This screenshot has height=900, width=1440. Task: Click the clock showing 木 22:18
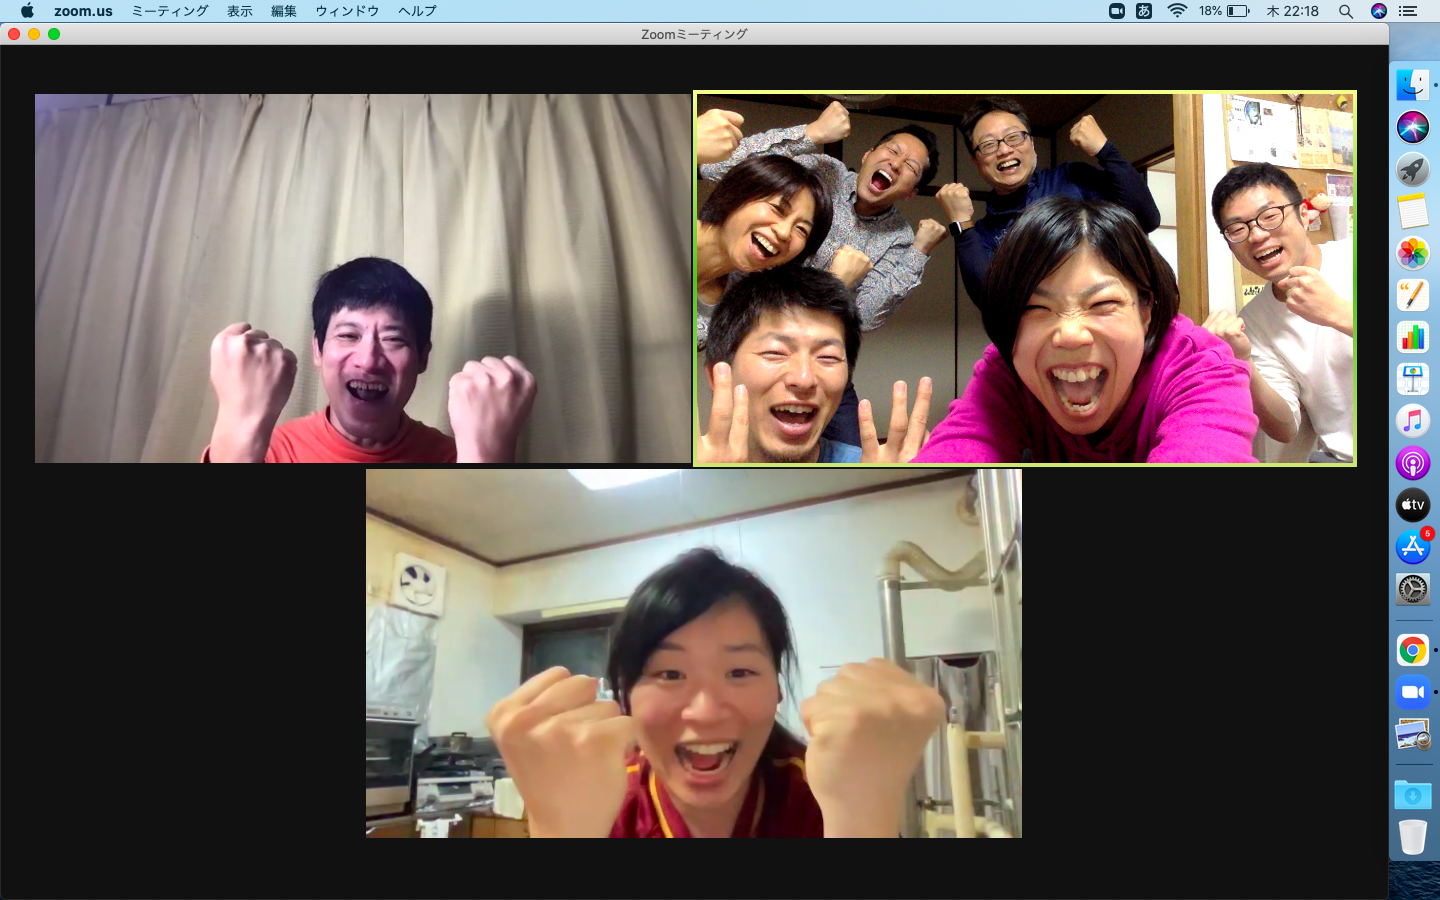click(1292, 11)
